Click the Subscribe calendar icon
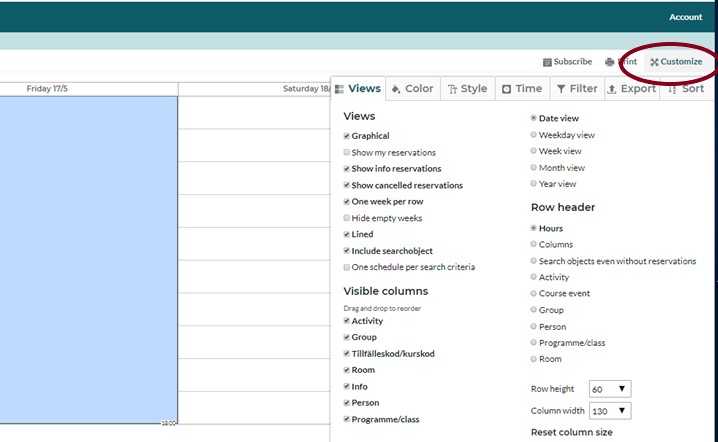The image size is (718, 442). click(x=547, y=62)
